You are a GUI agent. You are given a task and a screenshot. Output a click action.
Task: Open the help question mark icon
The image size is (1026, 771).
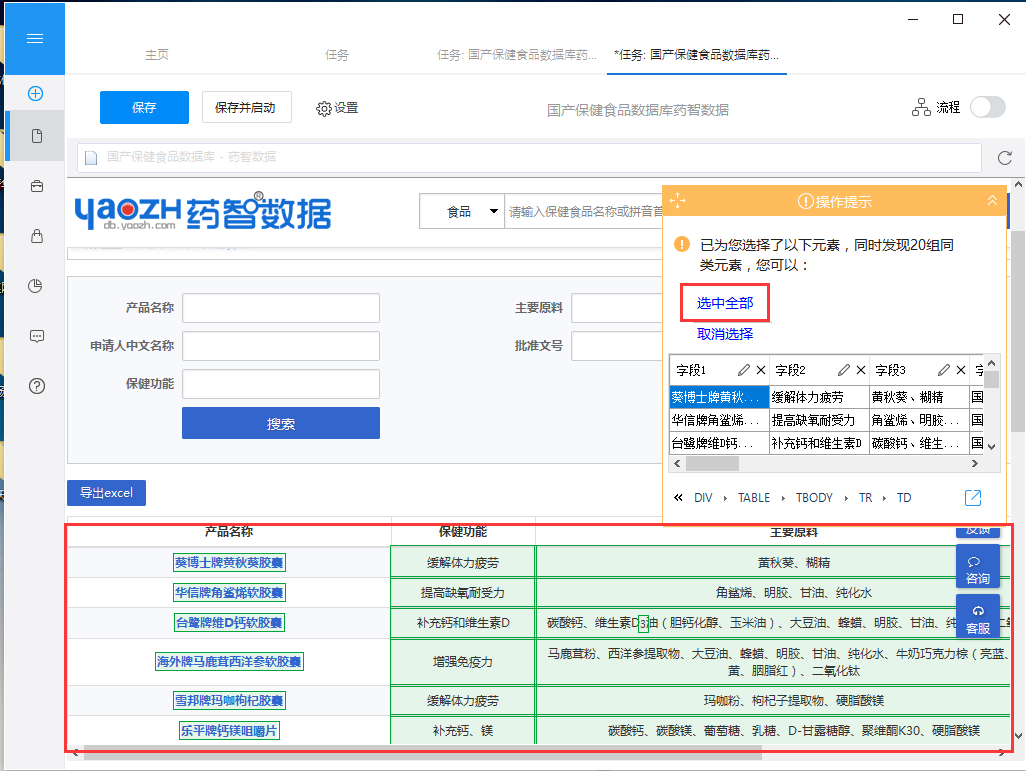(37, 386)
